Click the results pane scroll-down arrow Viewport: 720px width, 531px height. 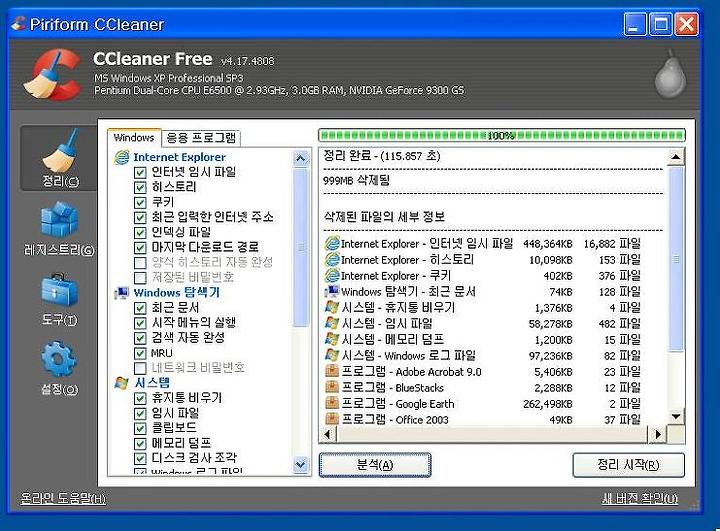[676, 417]
